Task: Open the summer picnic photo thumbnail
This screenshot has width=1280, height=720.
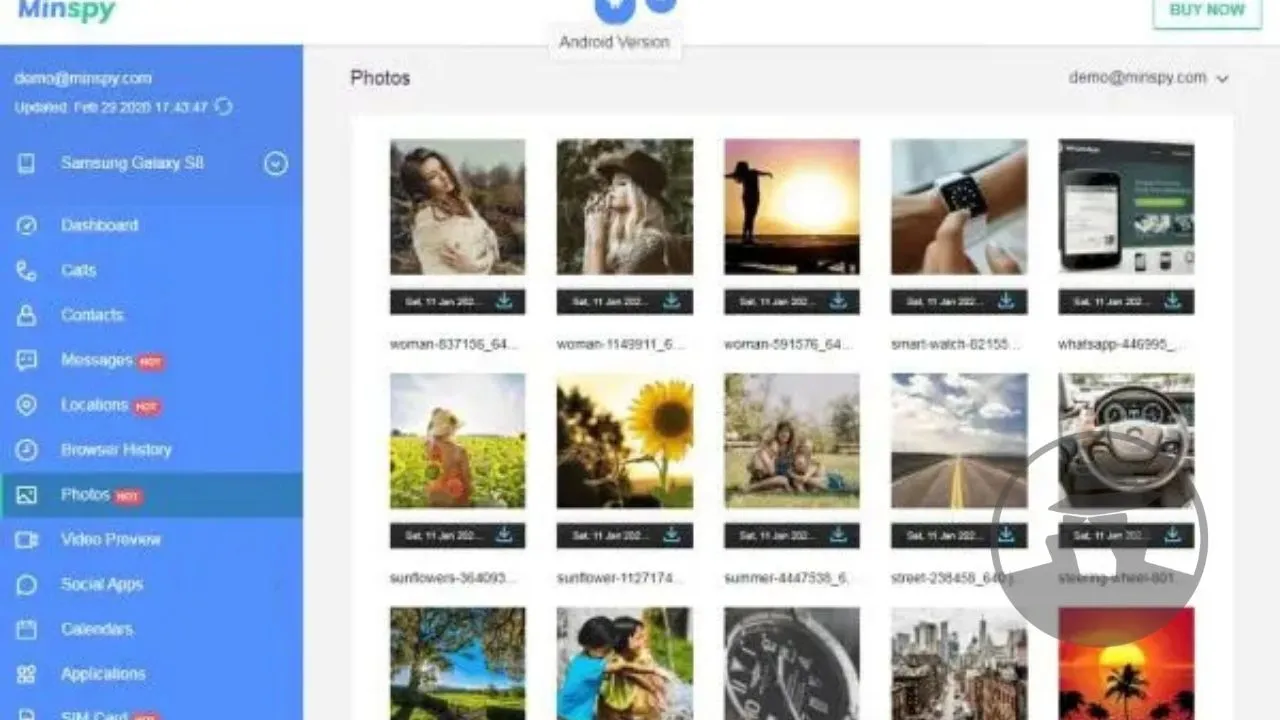Action: click(792, 441)
